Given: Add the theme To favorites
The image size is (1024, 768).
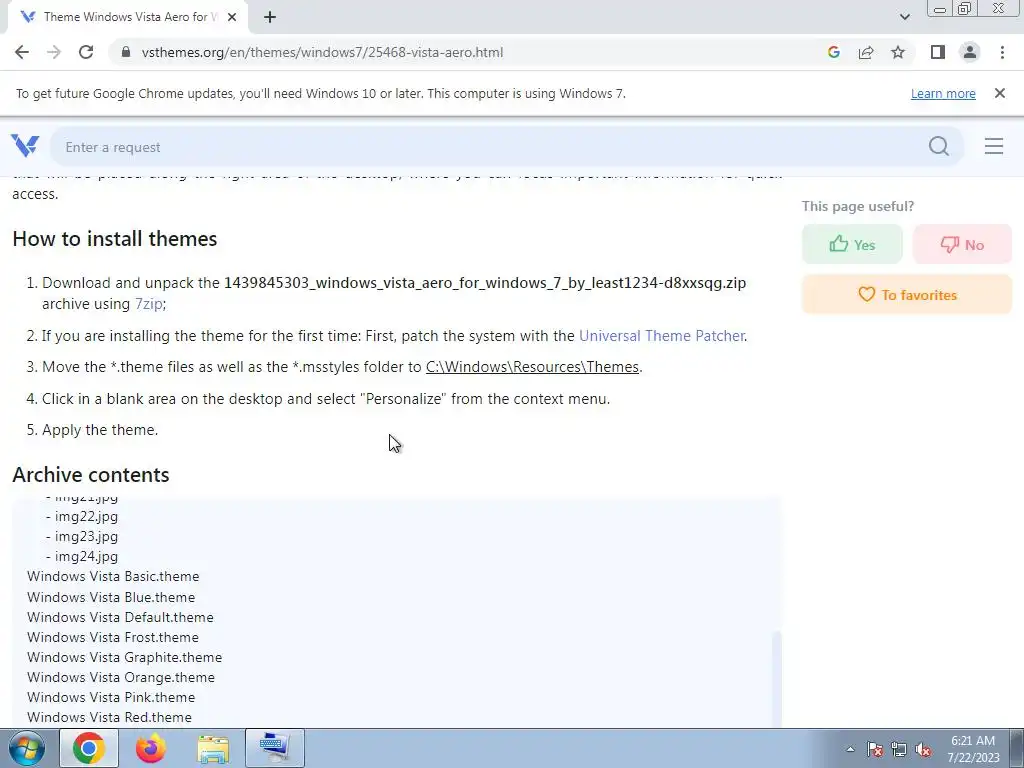Looking at the screenshot, I should [x=907, y=295].
